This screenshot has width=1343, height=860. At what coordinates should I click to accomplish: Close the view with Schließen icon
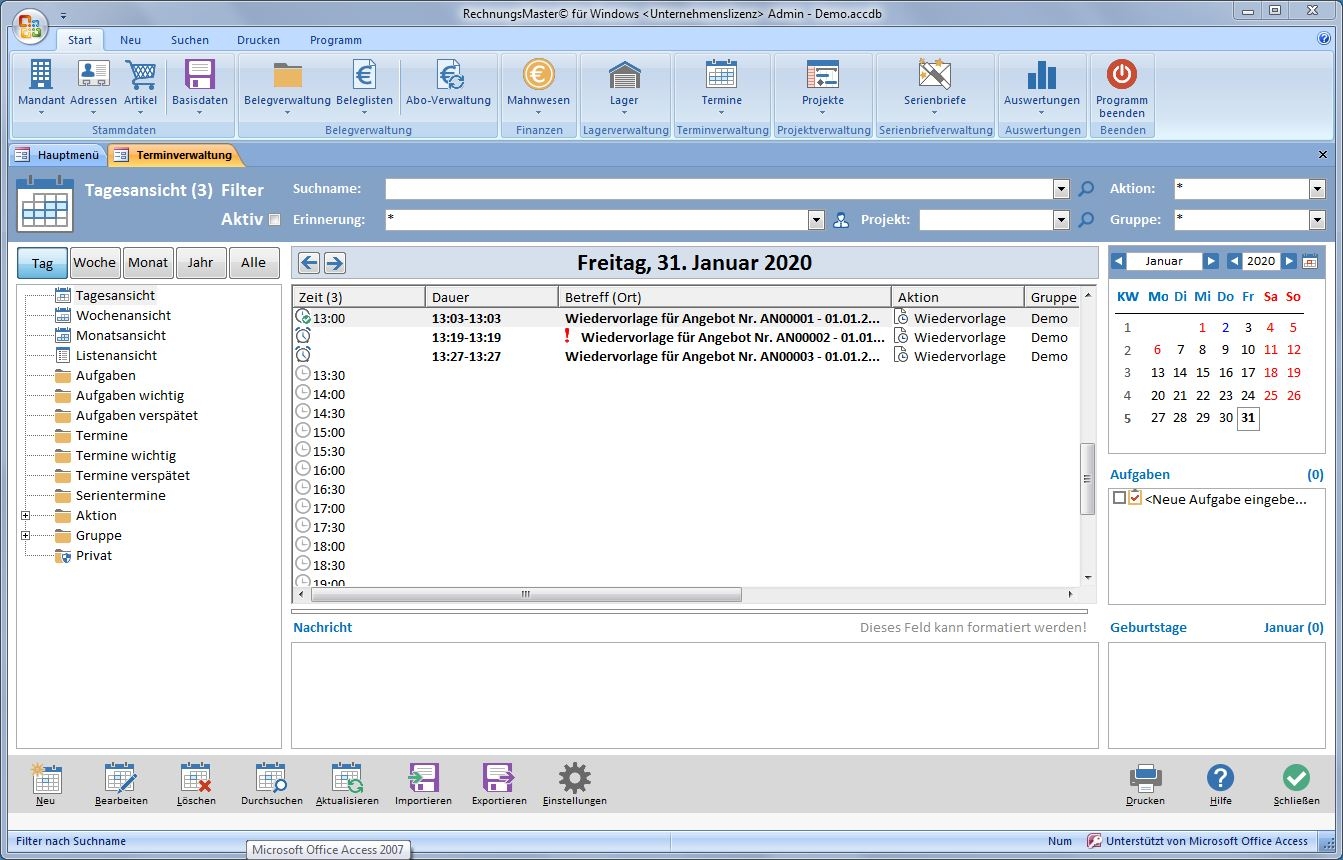tap(1296, 779)
